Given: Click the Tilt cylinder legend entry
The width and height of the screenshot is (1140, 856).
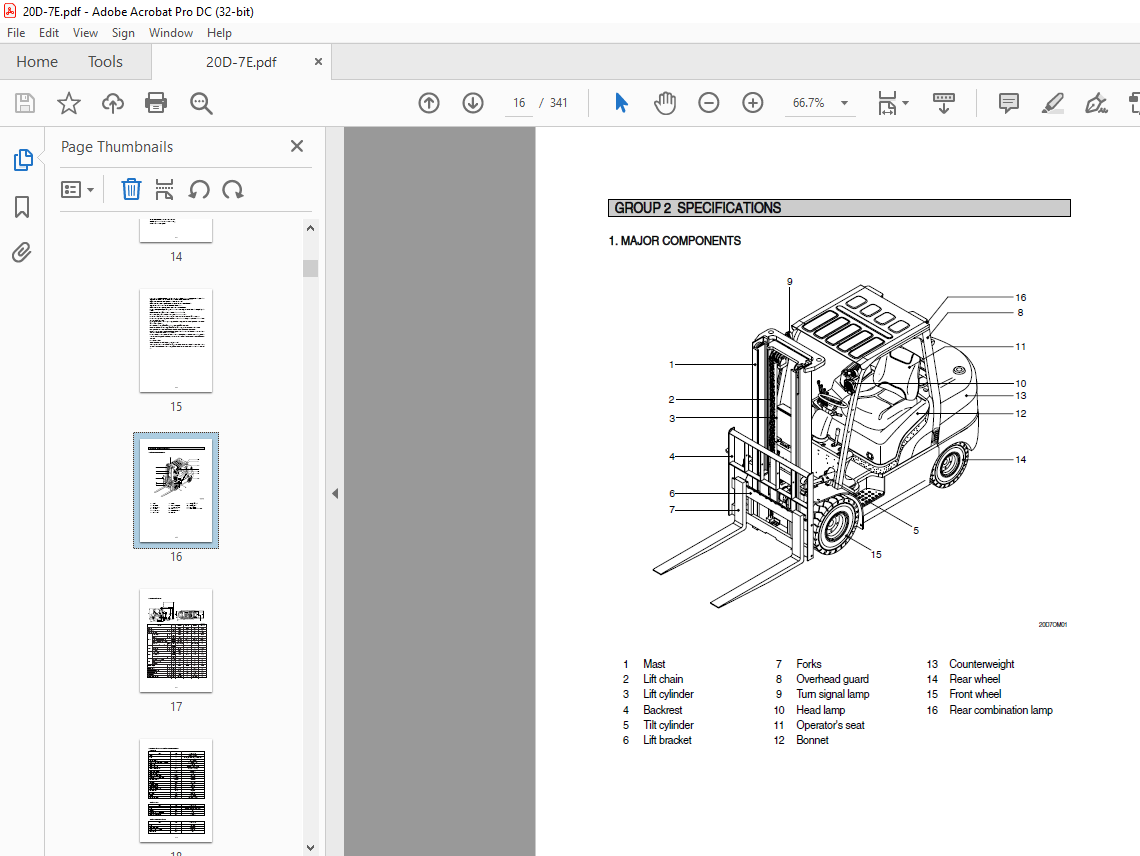Looking at the screenshot, I should [x=668, y=725].
